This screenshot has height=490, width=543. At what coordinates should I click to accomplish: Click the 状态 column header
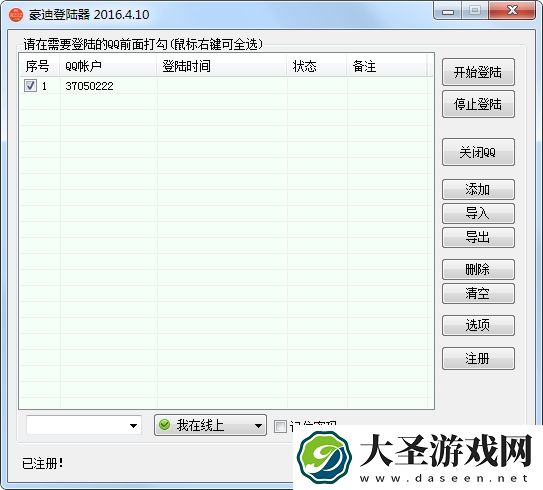317,66
